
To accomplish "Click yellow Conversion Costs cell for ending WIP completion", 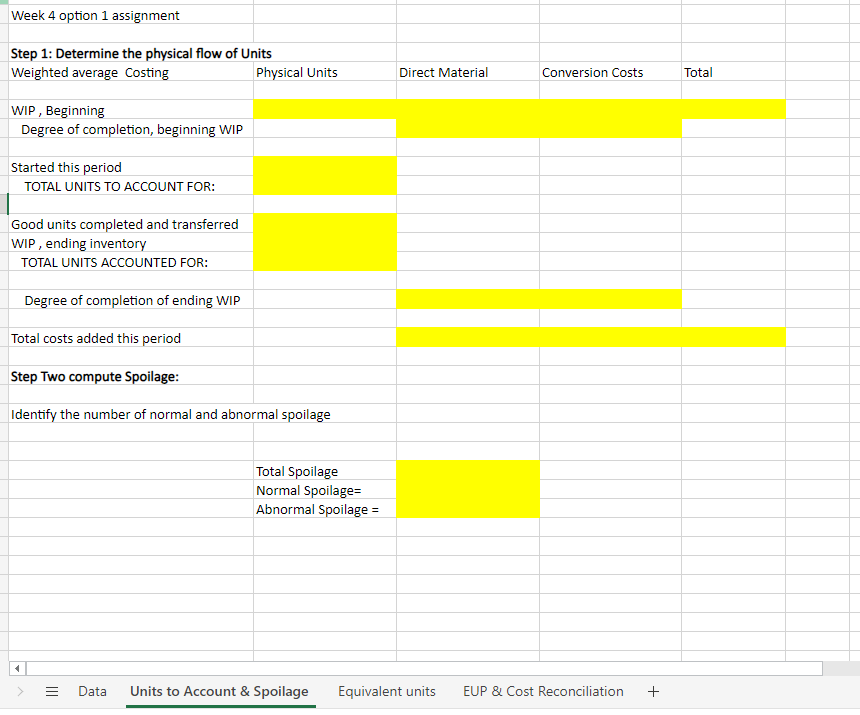I will tap(610, 299).
